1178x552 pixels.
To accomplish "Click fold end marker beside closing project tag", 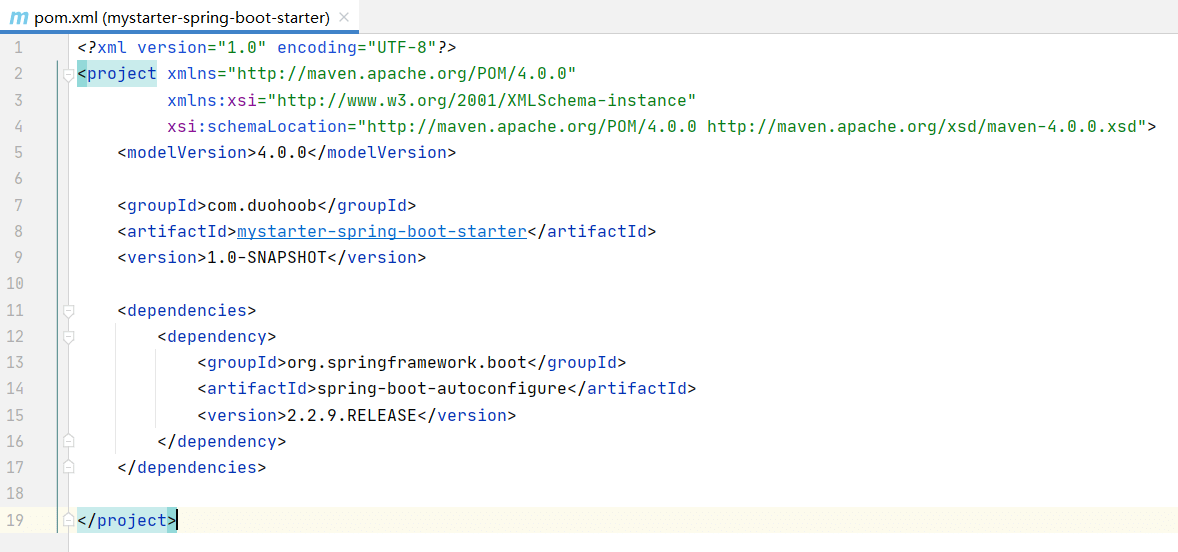I will click(x=68, y=520).
